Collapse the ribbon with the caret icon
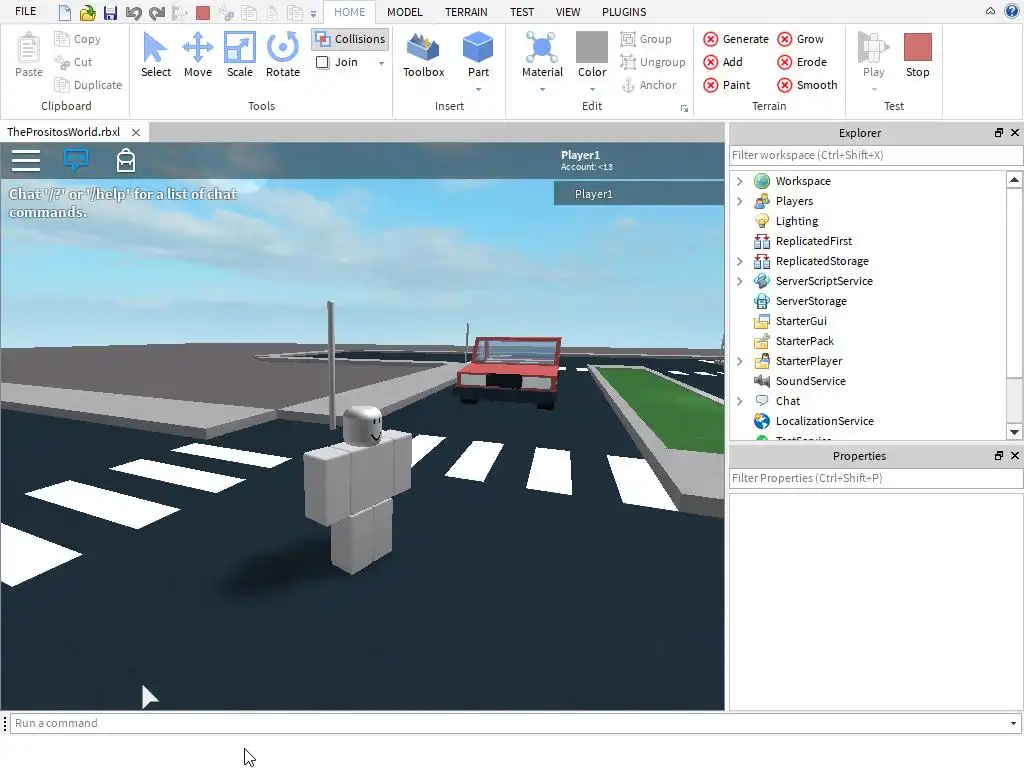 point(990,11)
